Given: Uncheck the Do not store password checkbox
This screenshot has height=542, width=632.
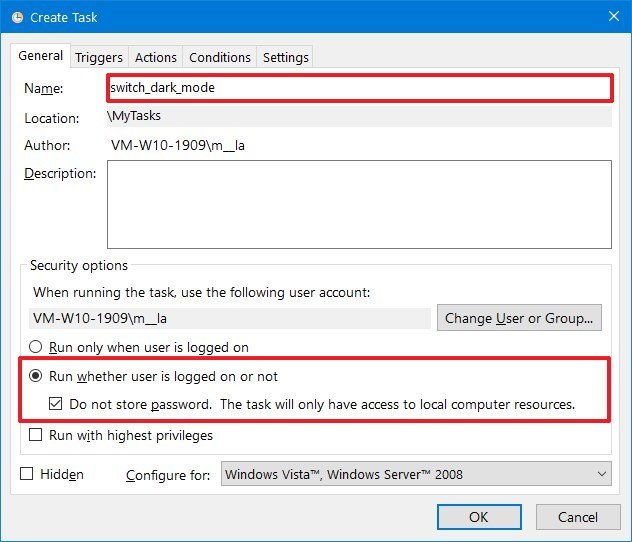Looking at the screenshot, I should pos(57,405).
